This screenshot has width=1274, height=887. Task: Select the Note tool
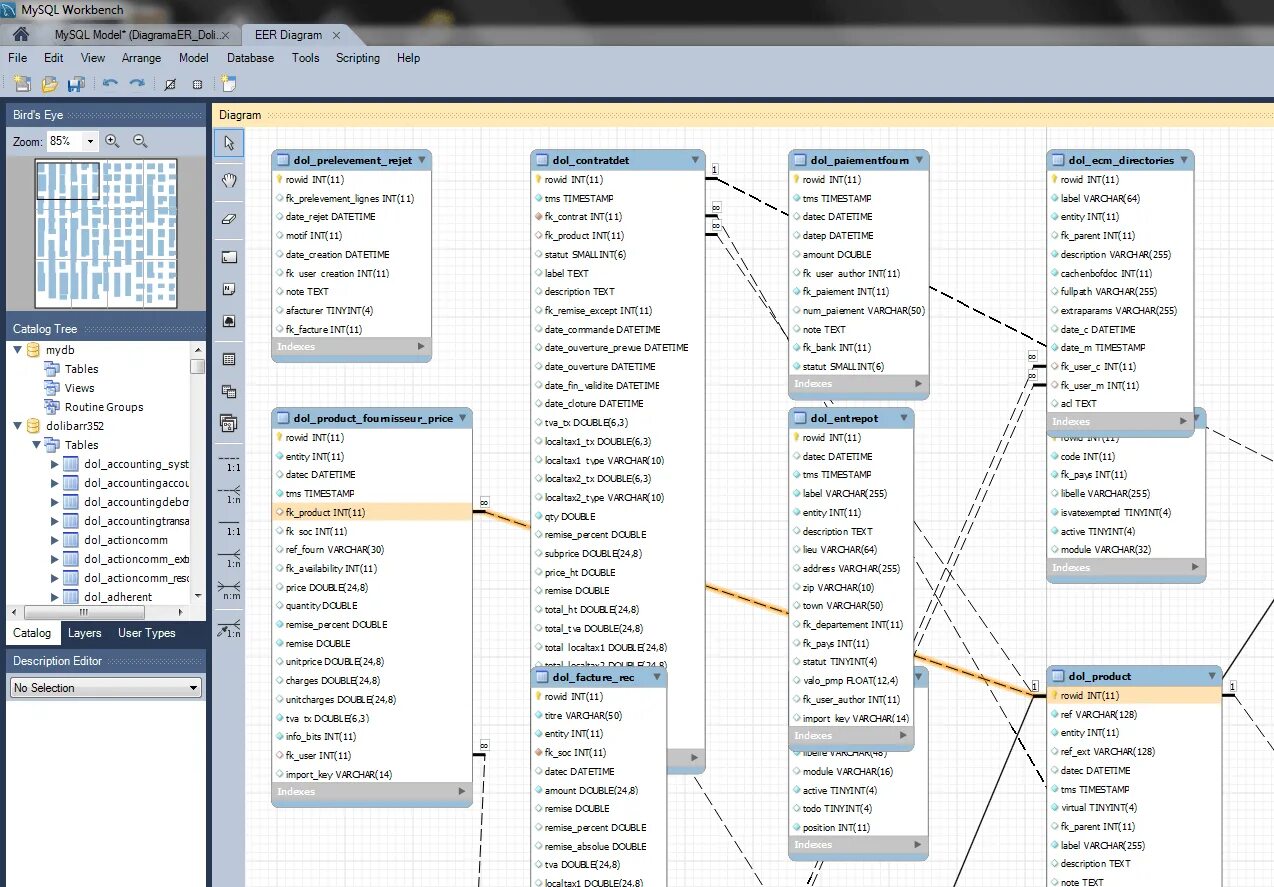(x=229, y=289)
